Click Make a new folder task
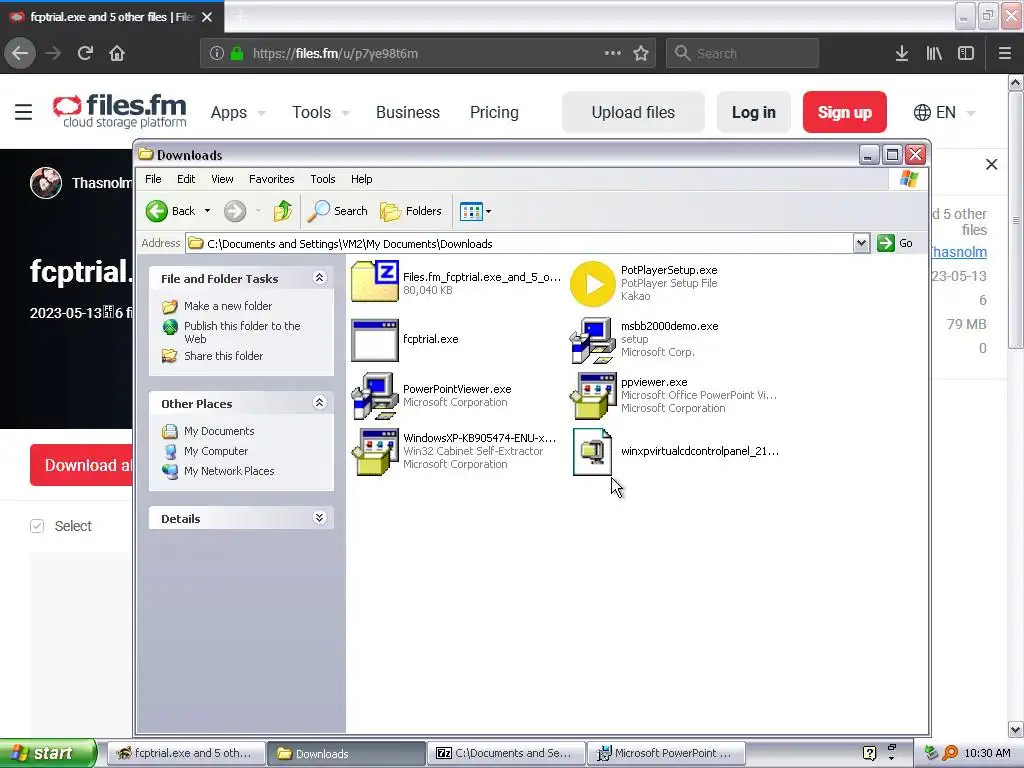The height and width of the screenshot is (768, 1024). [228, 306]
